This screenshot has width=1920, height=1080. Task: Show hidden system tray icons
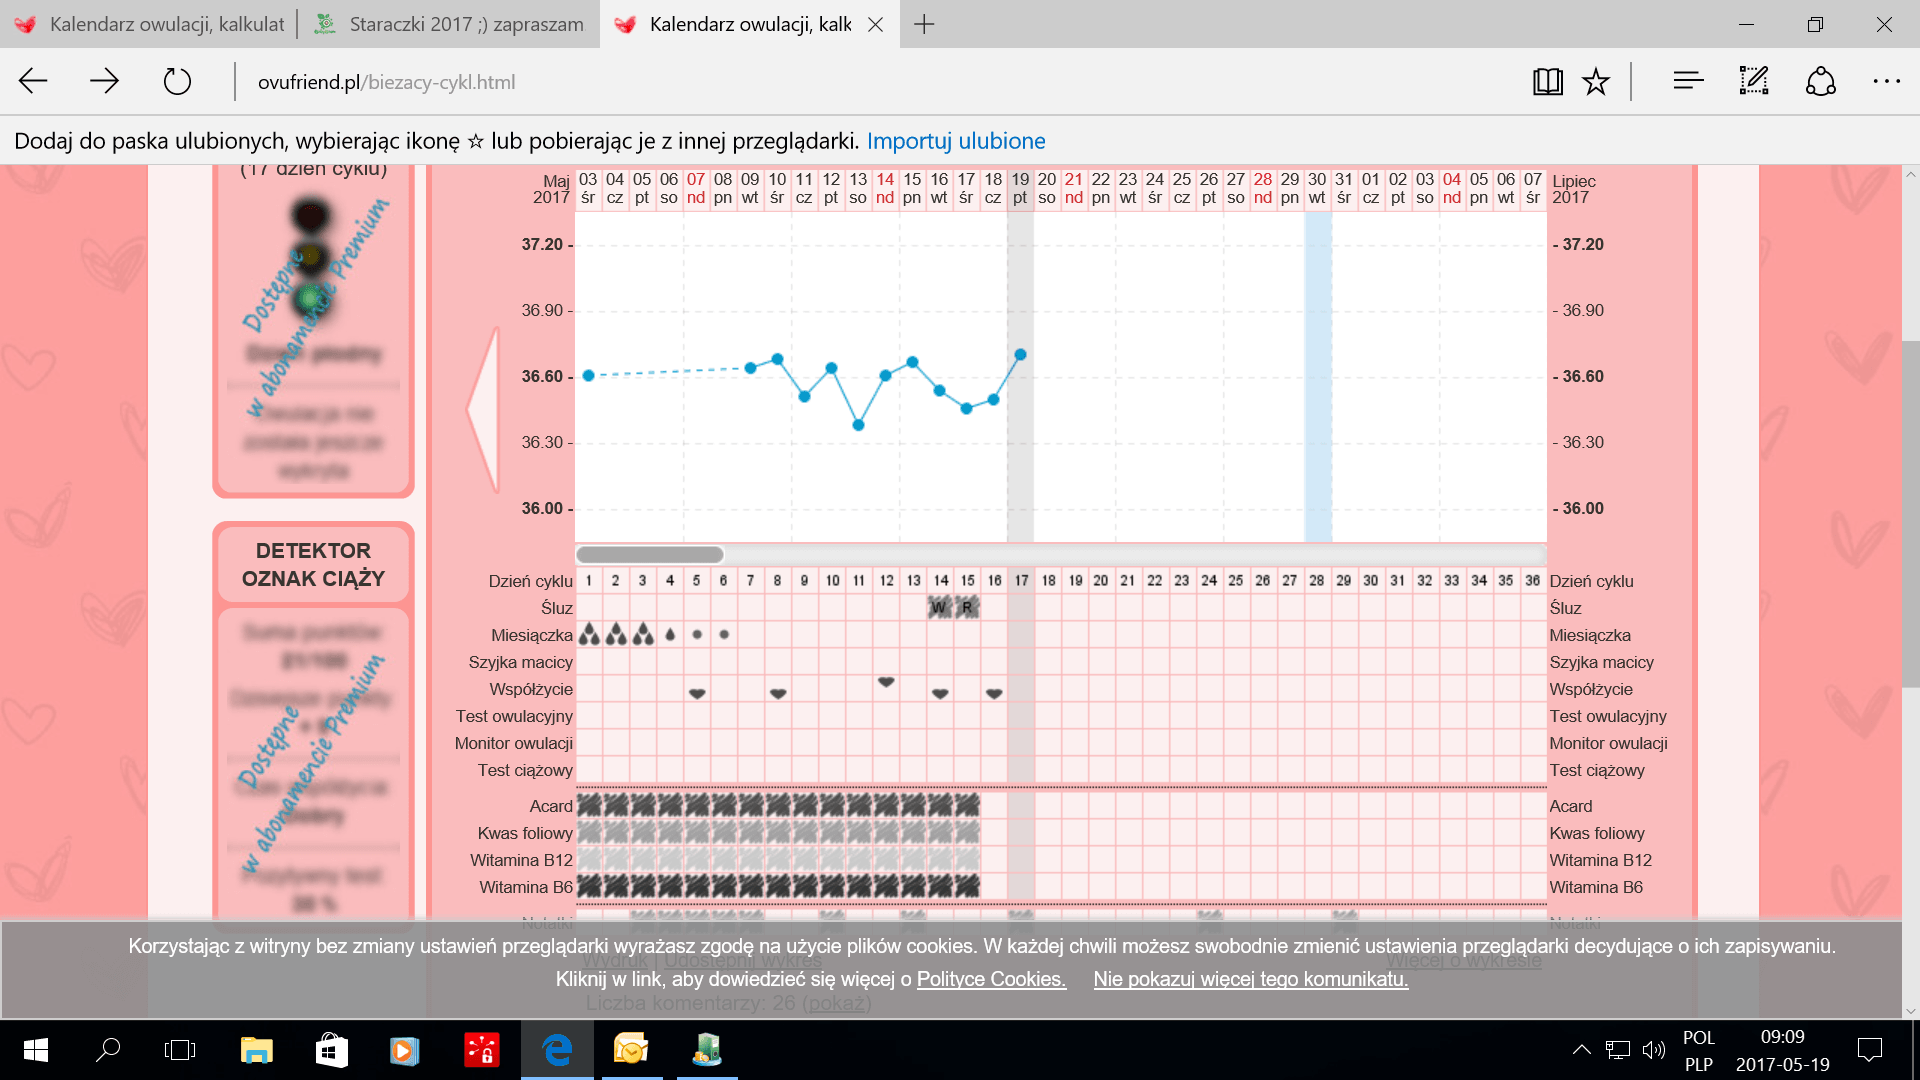[x=1581, y=1050]
